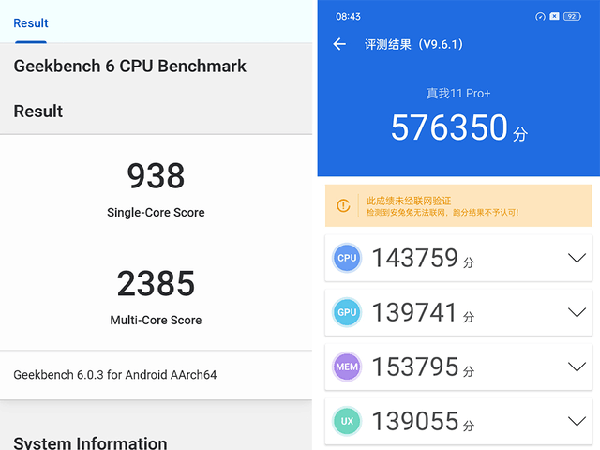Click the orange warning icon in banner
The width and height of the screenshot is (600, 450).
[x=343, y=205]
